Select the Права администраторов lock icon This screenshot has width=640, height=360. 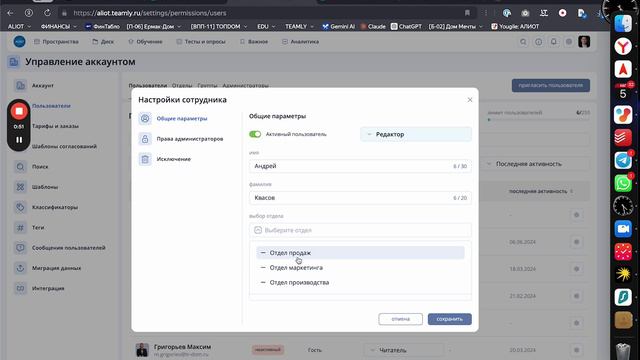point(145,139)
